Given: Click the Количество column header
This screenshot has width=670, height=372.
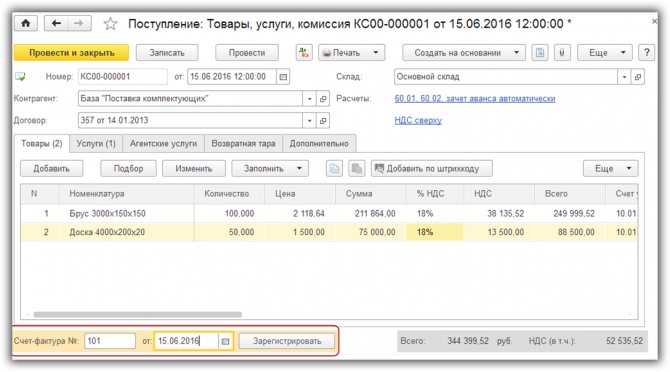Looking at the screenshot, I should pos(229,194).
